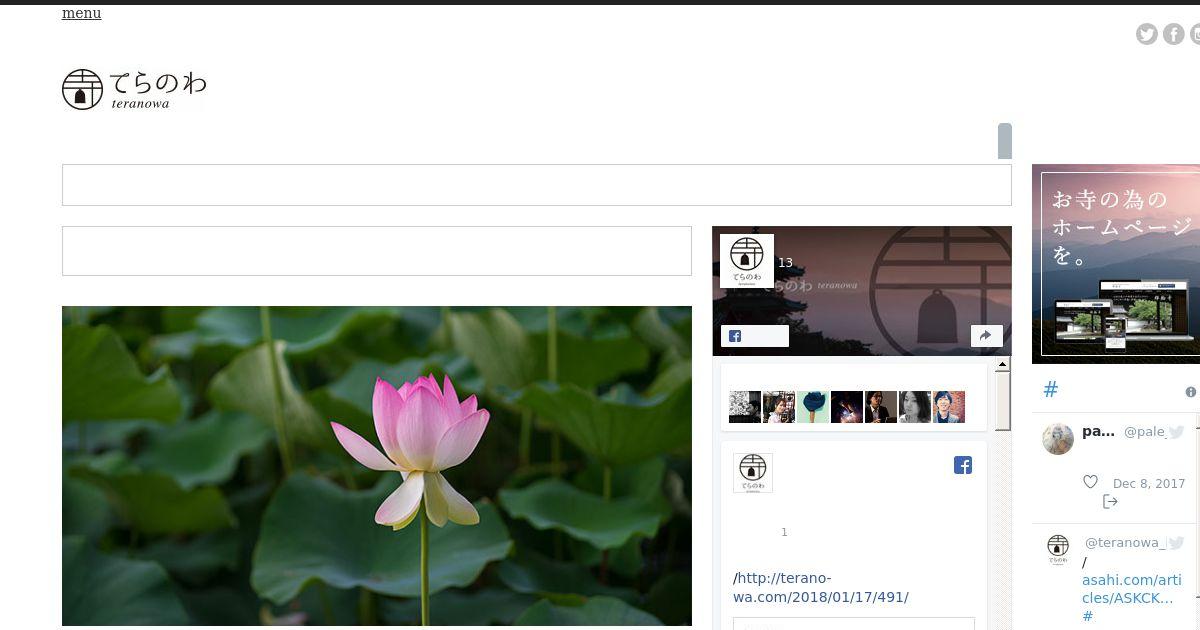Click Twitter bird icon beside @pale_
The image size is (1200, 630).
1177,432
